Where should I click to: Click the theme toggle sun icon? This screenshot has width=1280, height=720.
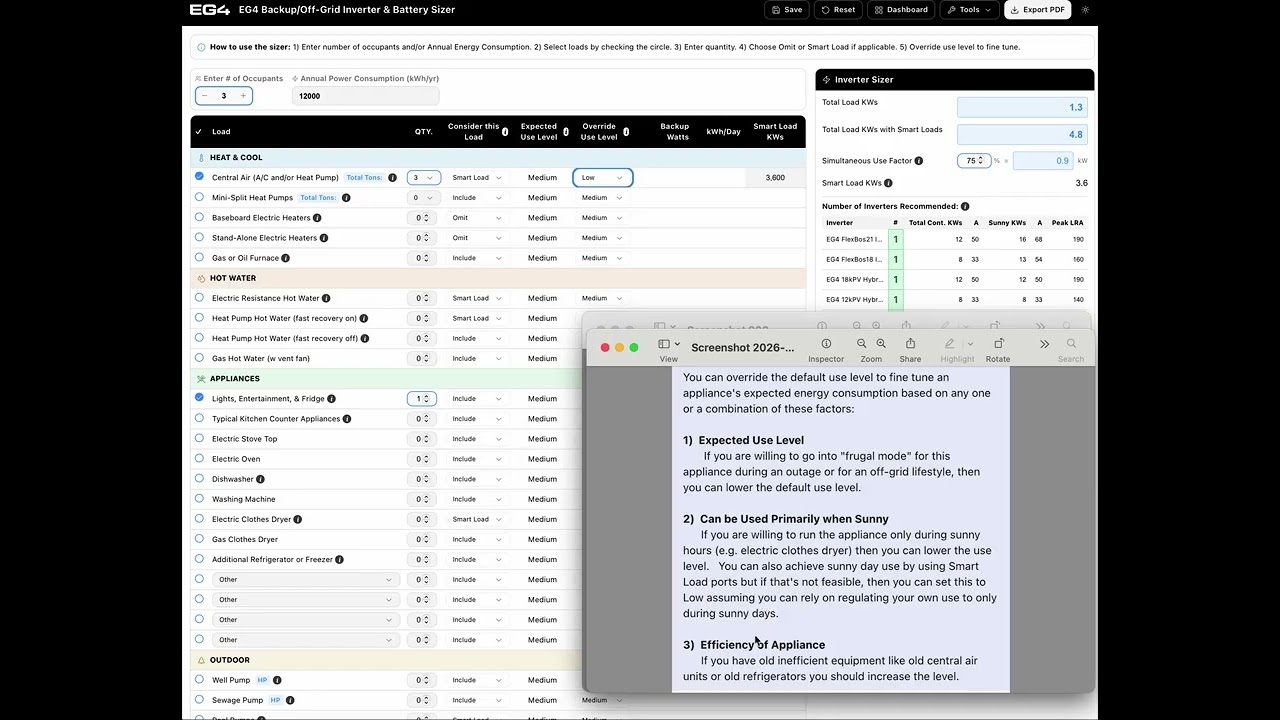pos(1085,10)
